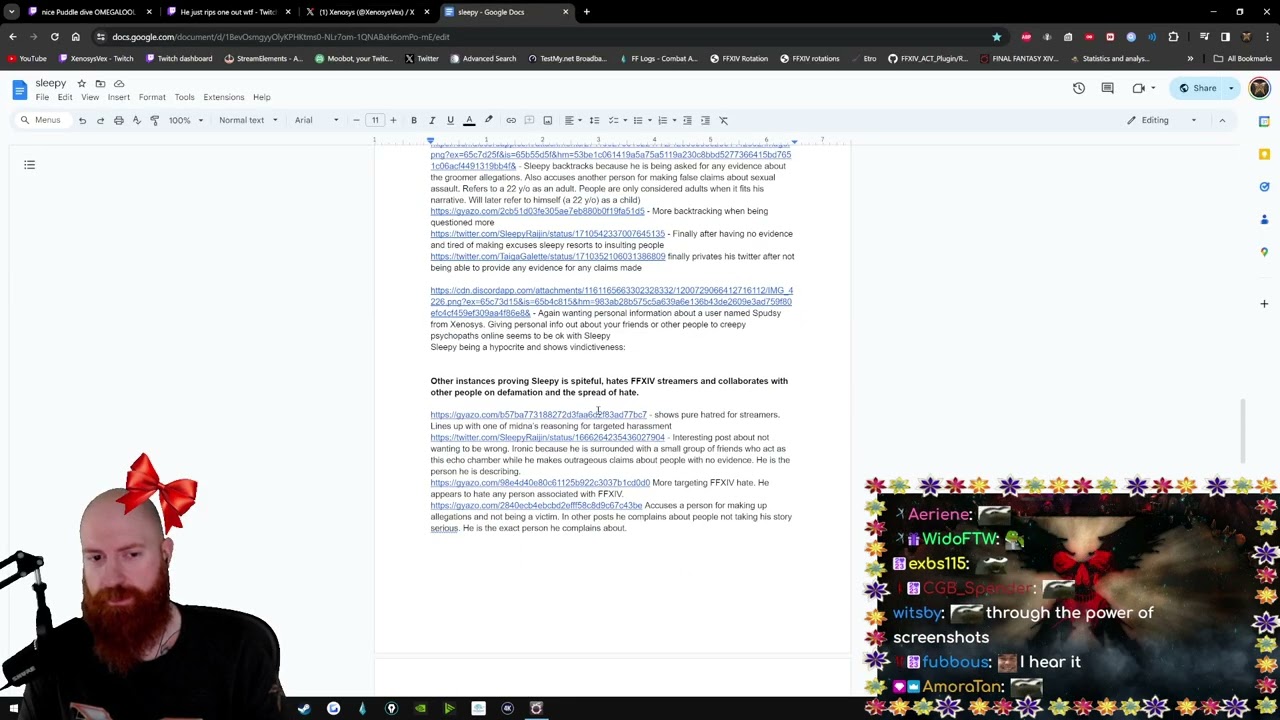1280x720 pixels.
Task: Toggle Chrome bookmark star for page
Action: pos(997,37)
